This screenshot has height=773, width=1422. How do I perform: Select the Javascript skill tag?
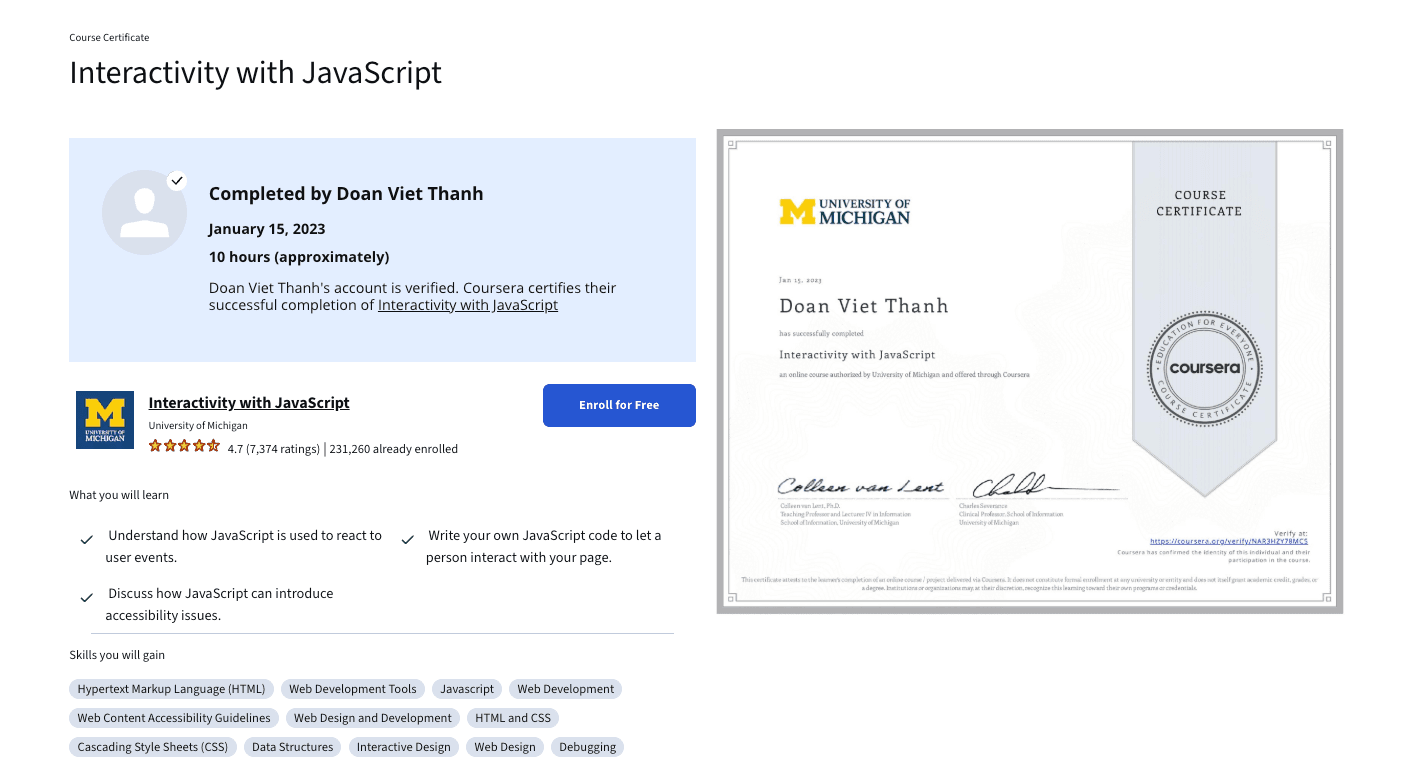pyautogui.click(x=467, y=689)
